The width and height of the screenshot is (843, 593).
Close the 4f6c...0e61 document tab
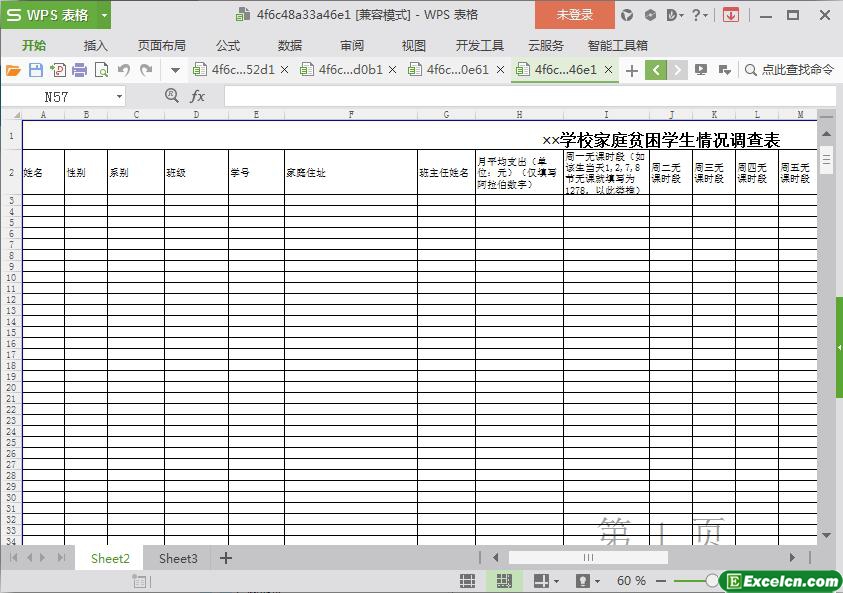501,70
